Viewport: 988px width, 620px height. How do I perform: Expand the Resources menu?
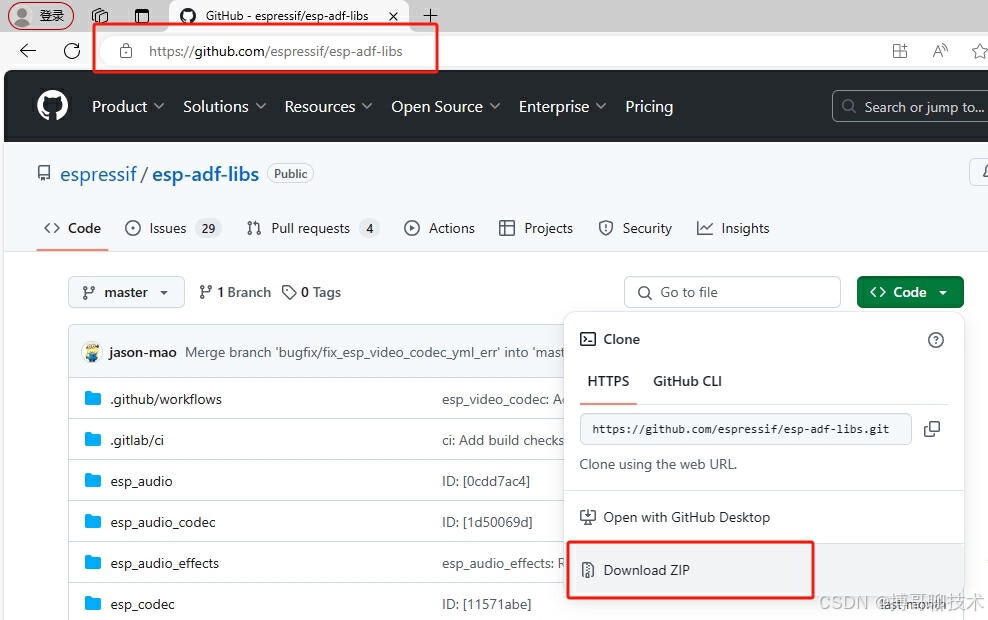pyautogui.click(x=328, y=106)
